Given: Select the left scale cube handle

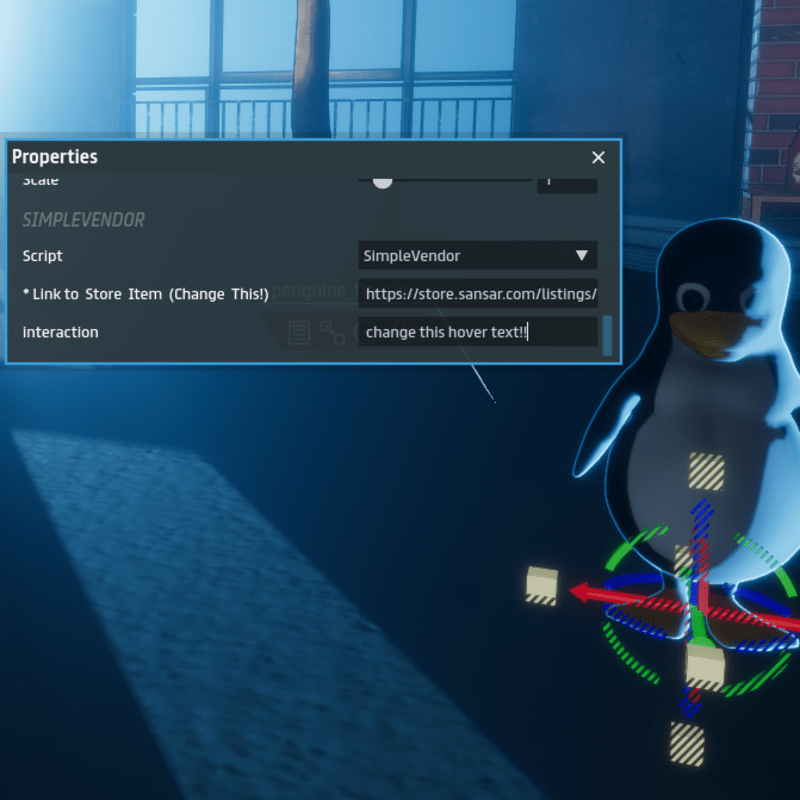Looking at the screenshot, I should pyautogui.click(x=542, y=584).
